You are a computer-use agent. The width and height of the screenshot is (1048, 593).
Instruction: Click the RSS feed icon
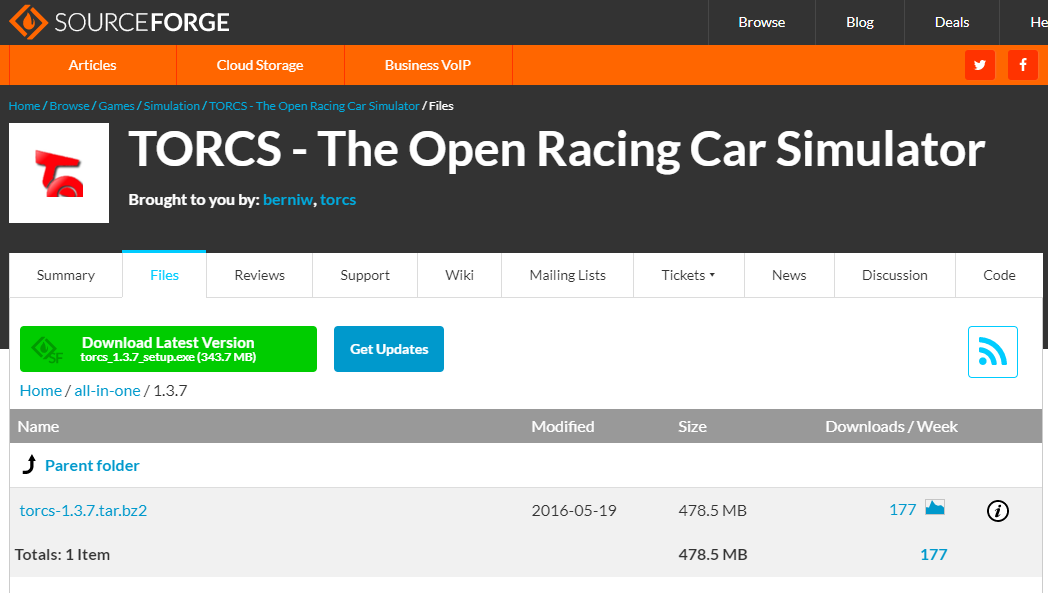pyautogui.click(x=992, y=352)
